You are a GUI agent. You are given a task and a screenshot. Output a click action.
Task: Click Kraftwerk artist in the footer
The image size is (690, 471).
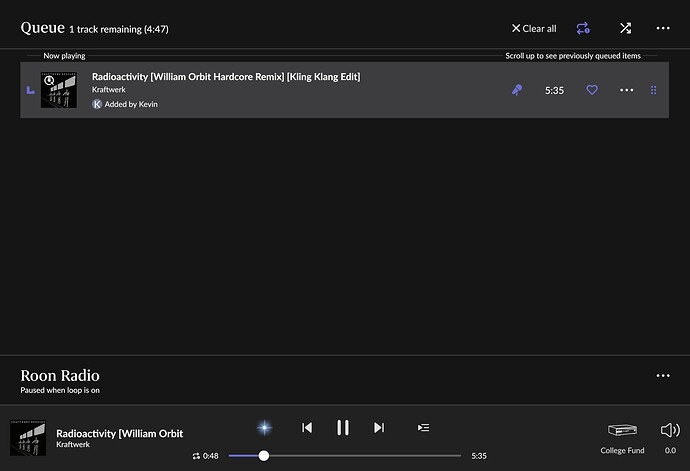click(x=73, y=445)
